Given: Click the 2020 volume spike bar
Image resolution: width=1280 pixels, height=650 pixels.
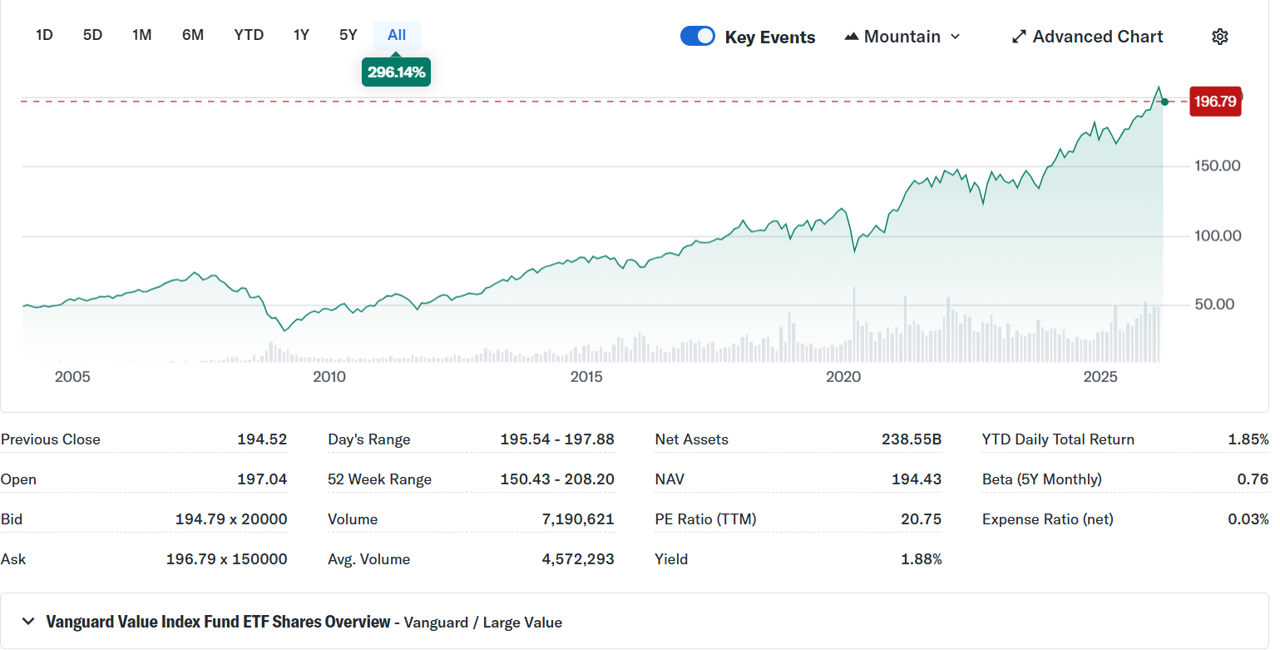Looking at the screenshot, I should [854, 324].
